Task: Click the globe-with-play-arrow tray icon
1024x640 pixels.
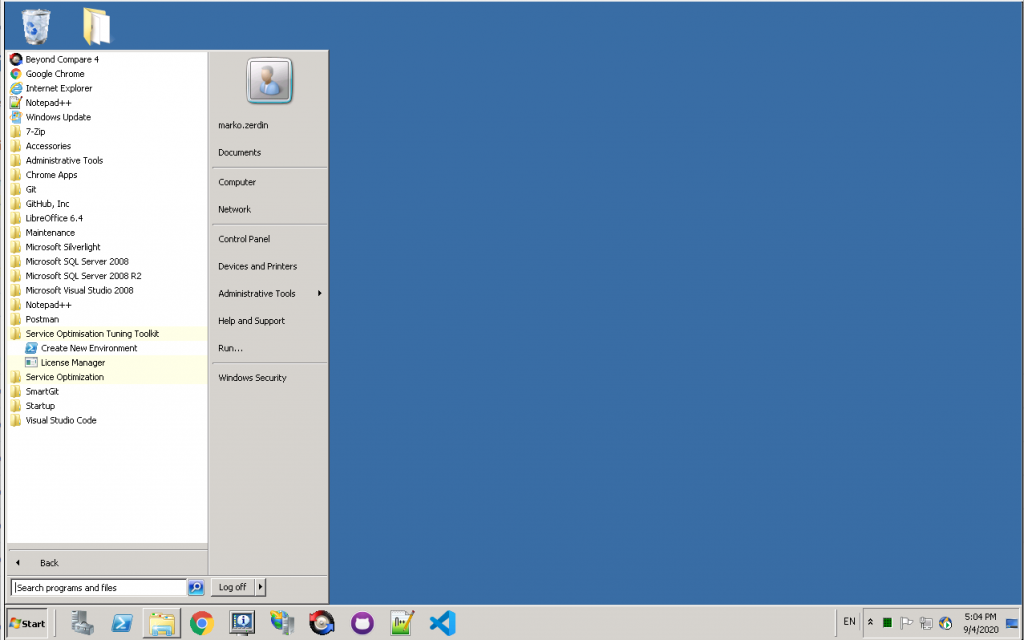Action: click(x=945, y=623)
